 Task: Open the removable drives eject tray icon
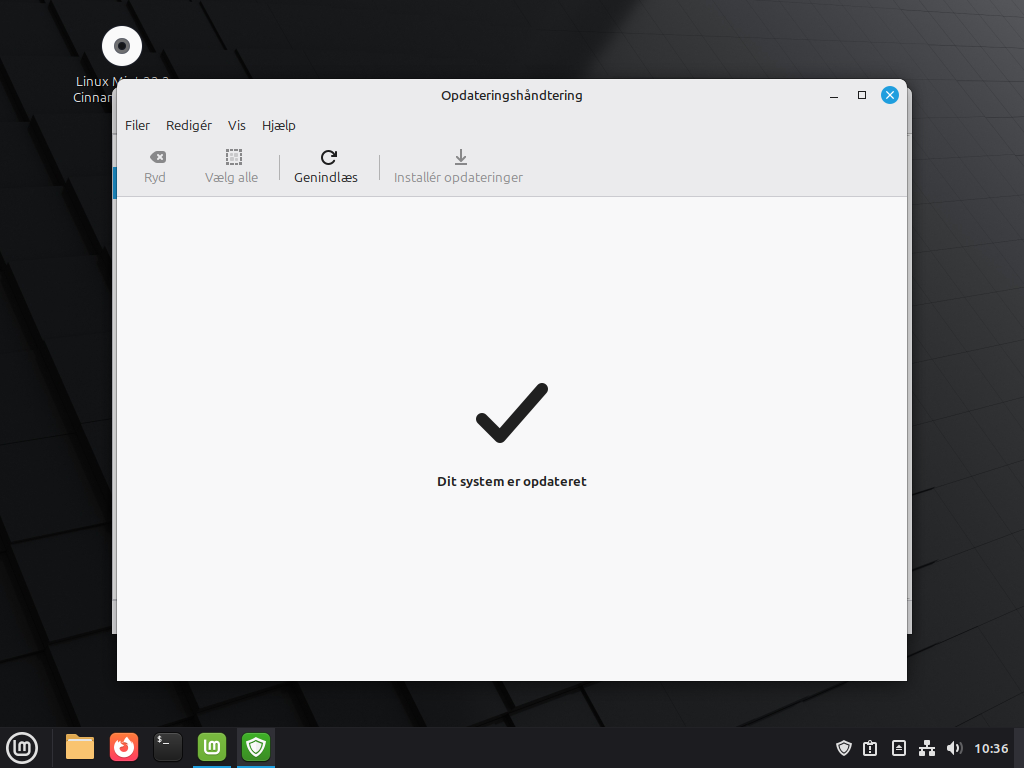[x=899, y=748]
